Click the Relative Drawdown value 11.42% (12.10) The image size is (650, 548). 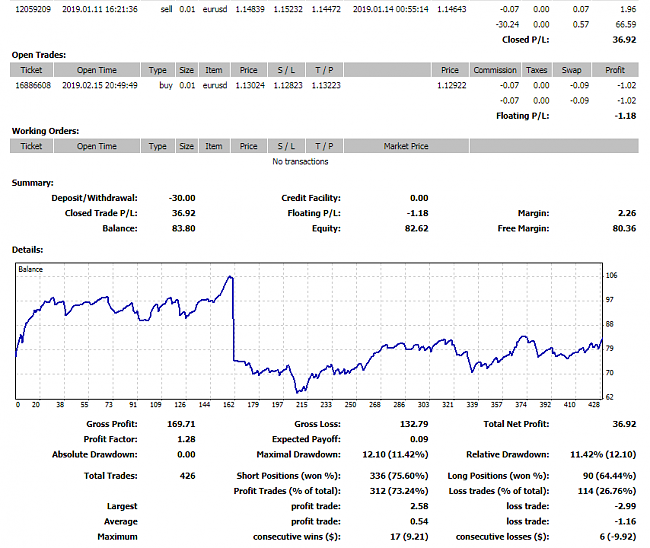603,455
